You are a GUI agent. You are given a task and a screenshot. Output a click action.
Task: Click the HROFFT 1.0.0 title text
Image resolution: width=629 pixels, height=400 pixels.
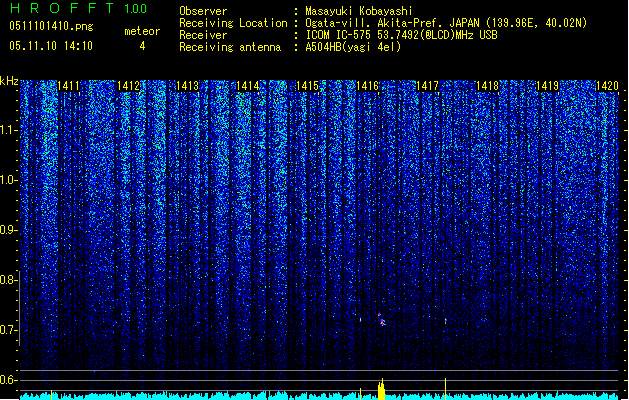tap(79, 8)
